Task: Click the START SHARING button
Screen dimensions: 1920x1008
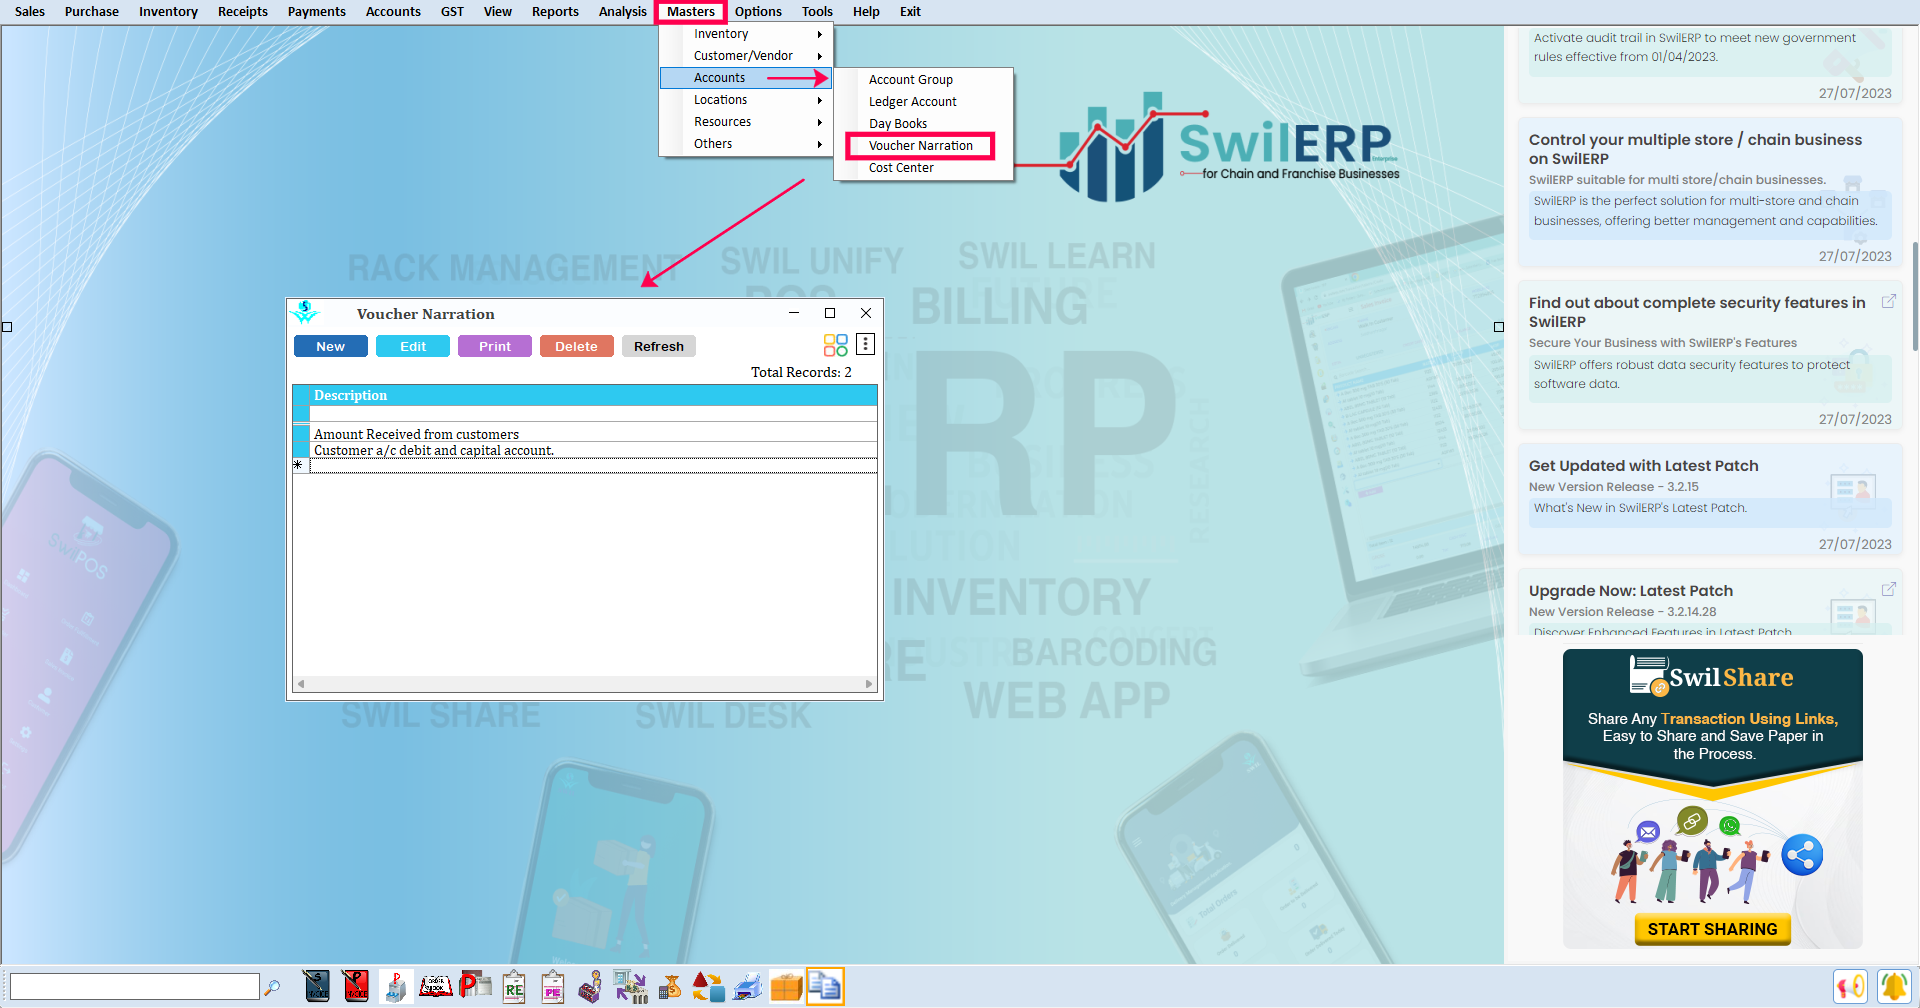Action: coord(1712,929)
